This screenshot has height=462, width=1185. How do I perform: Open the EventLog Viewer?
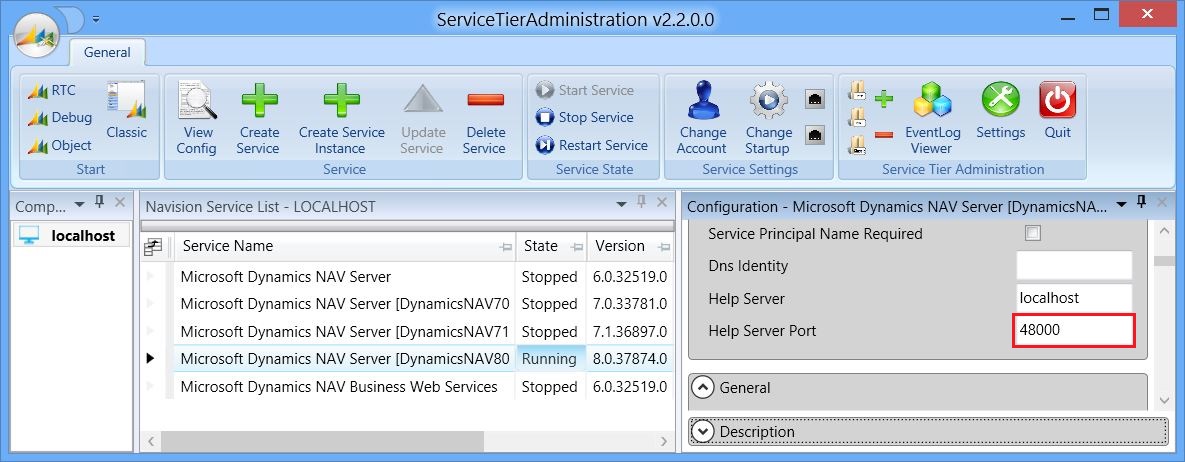933,118
